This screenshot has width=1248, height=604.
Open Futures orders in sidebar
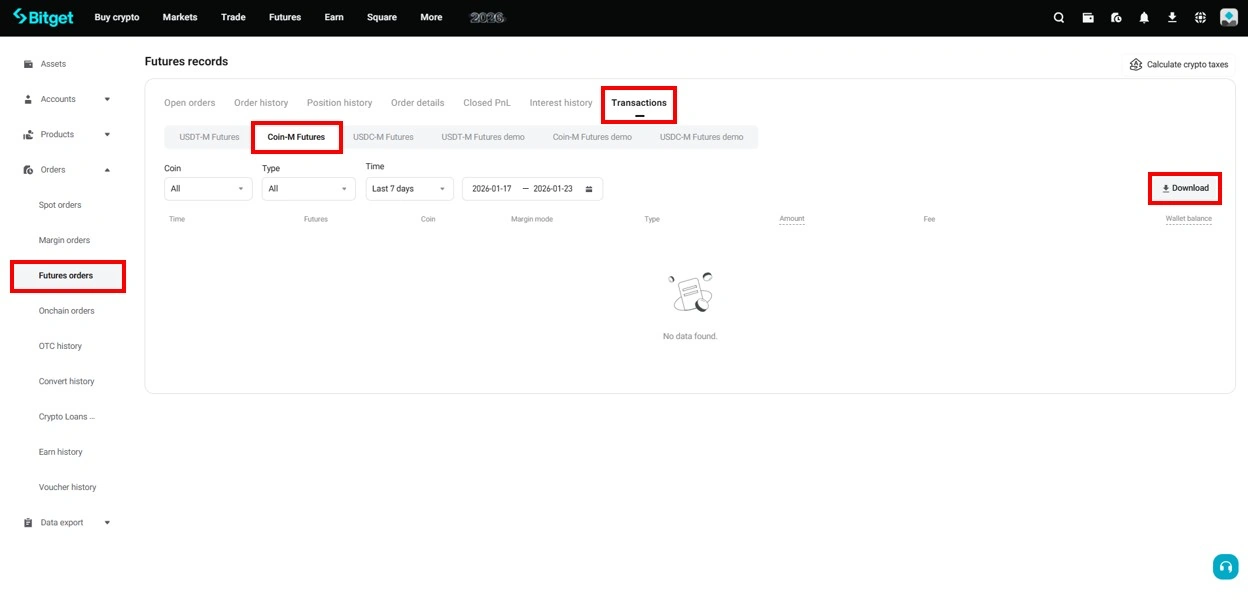66,276
